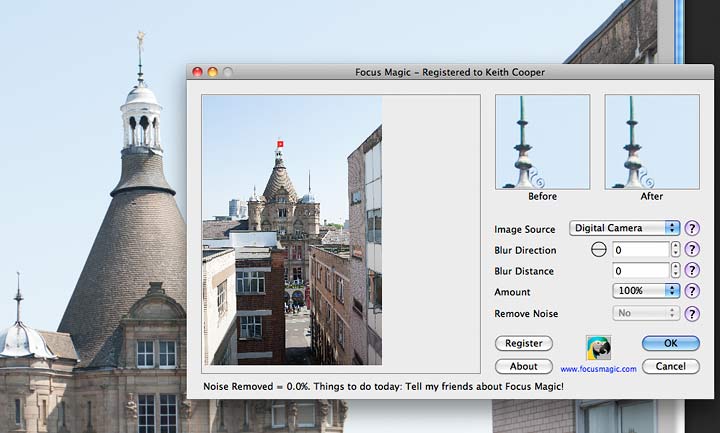Click the Focus Magic title bar text

click(450, 72)
